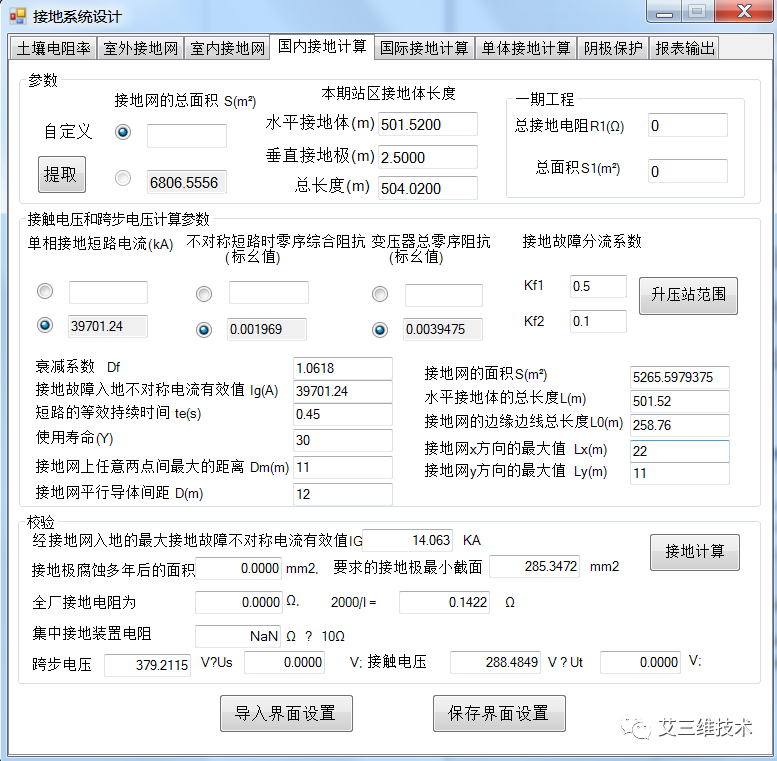The image size is (777, 761).
Task: Select the custom transformer impedance radio button
Action: tap(380, 294)
